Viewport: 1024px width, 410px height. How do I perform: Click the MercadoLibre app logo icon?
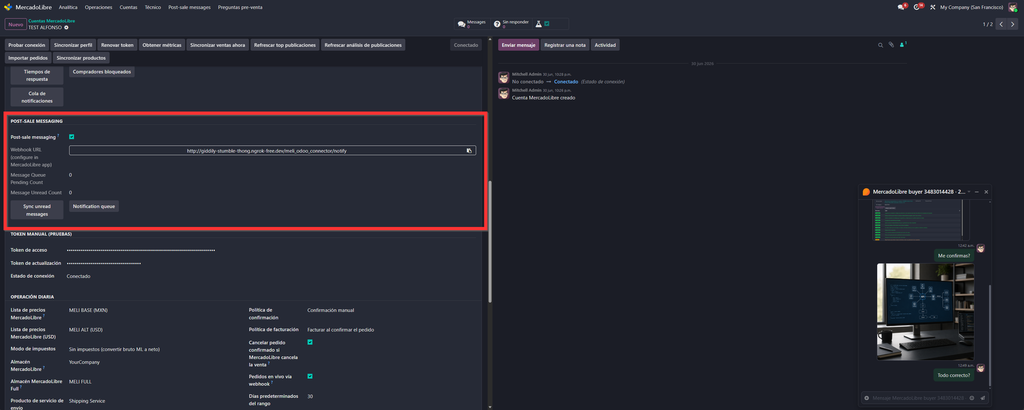[8, 7]
